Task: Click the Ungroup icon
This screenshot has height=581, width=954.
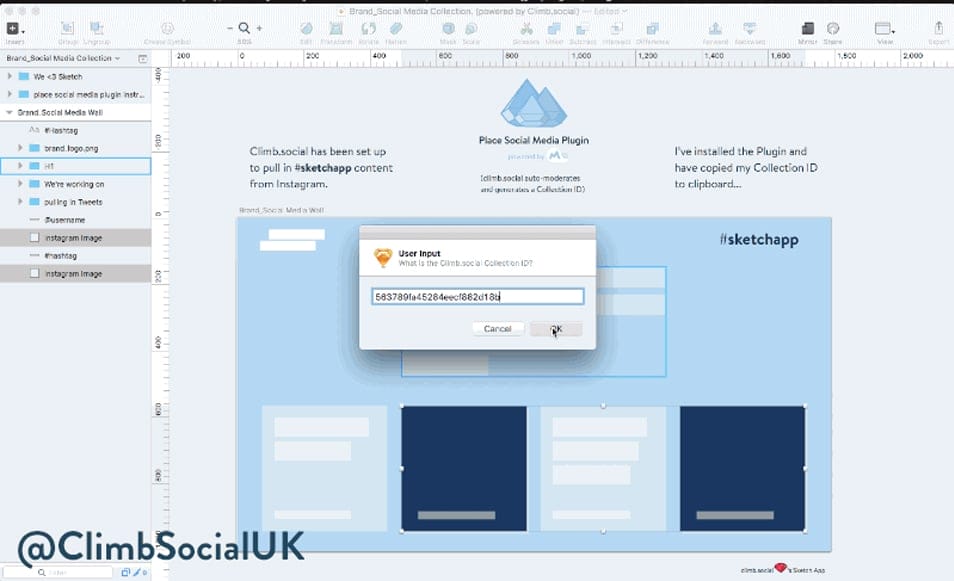Action: (99, 28)
